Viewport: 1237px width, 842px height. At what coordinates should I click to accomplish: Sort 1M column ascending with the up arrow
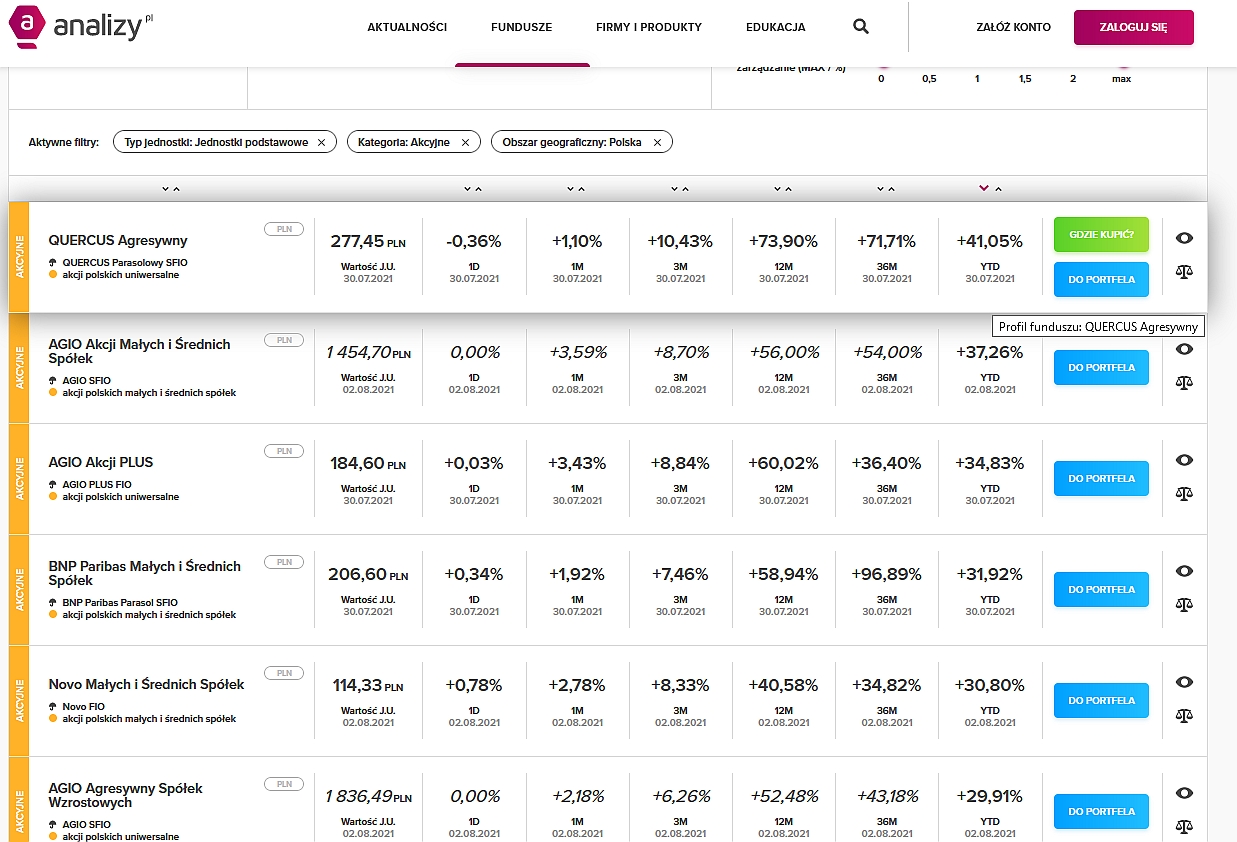[x=582, y=188]
